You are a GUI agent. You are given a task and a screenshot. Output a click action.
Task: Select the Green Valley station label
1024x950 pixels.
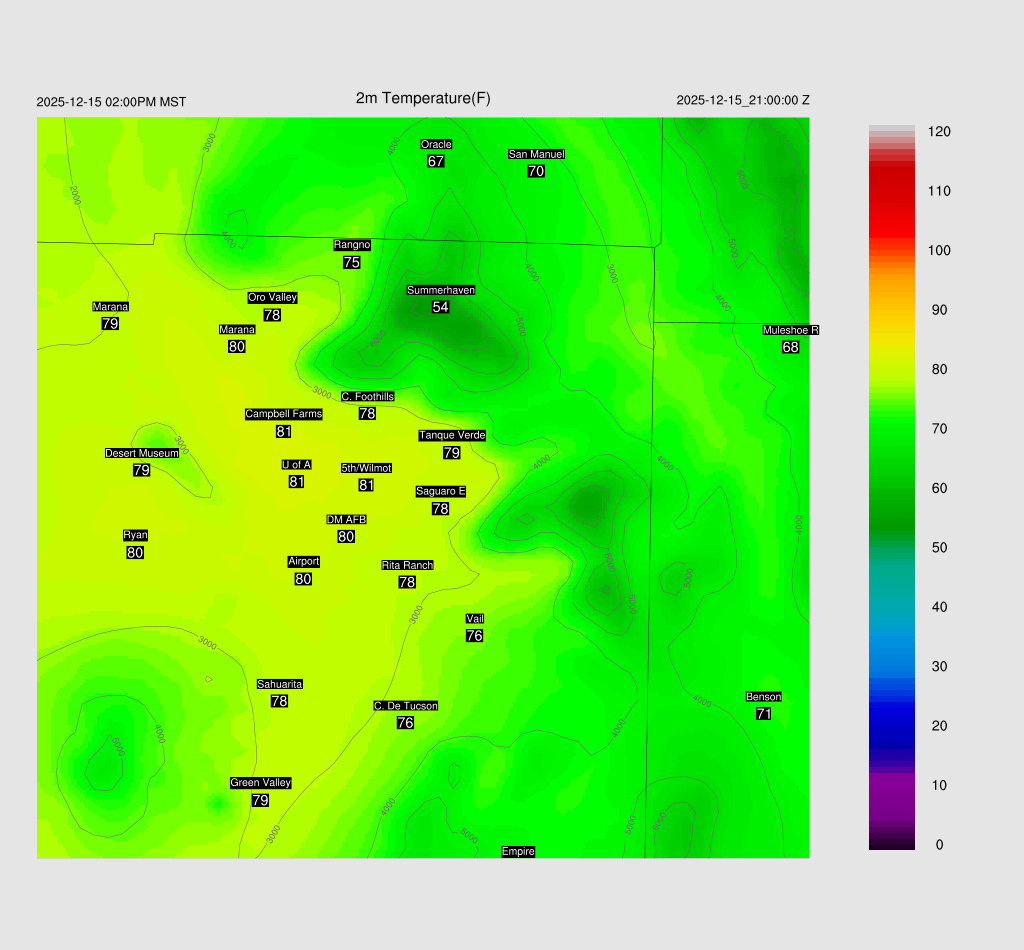coord(260,783)
